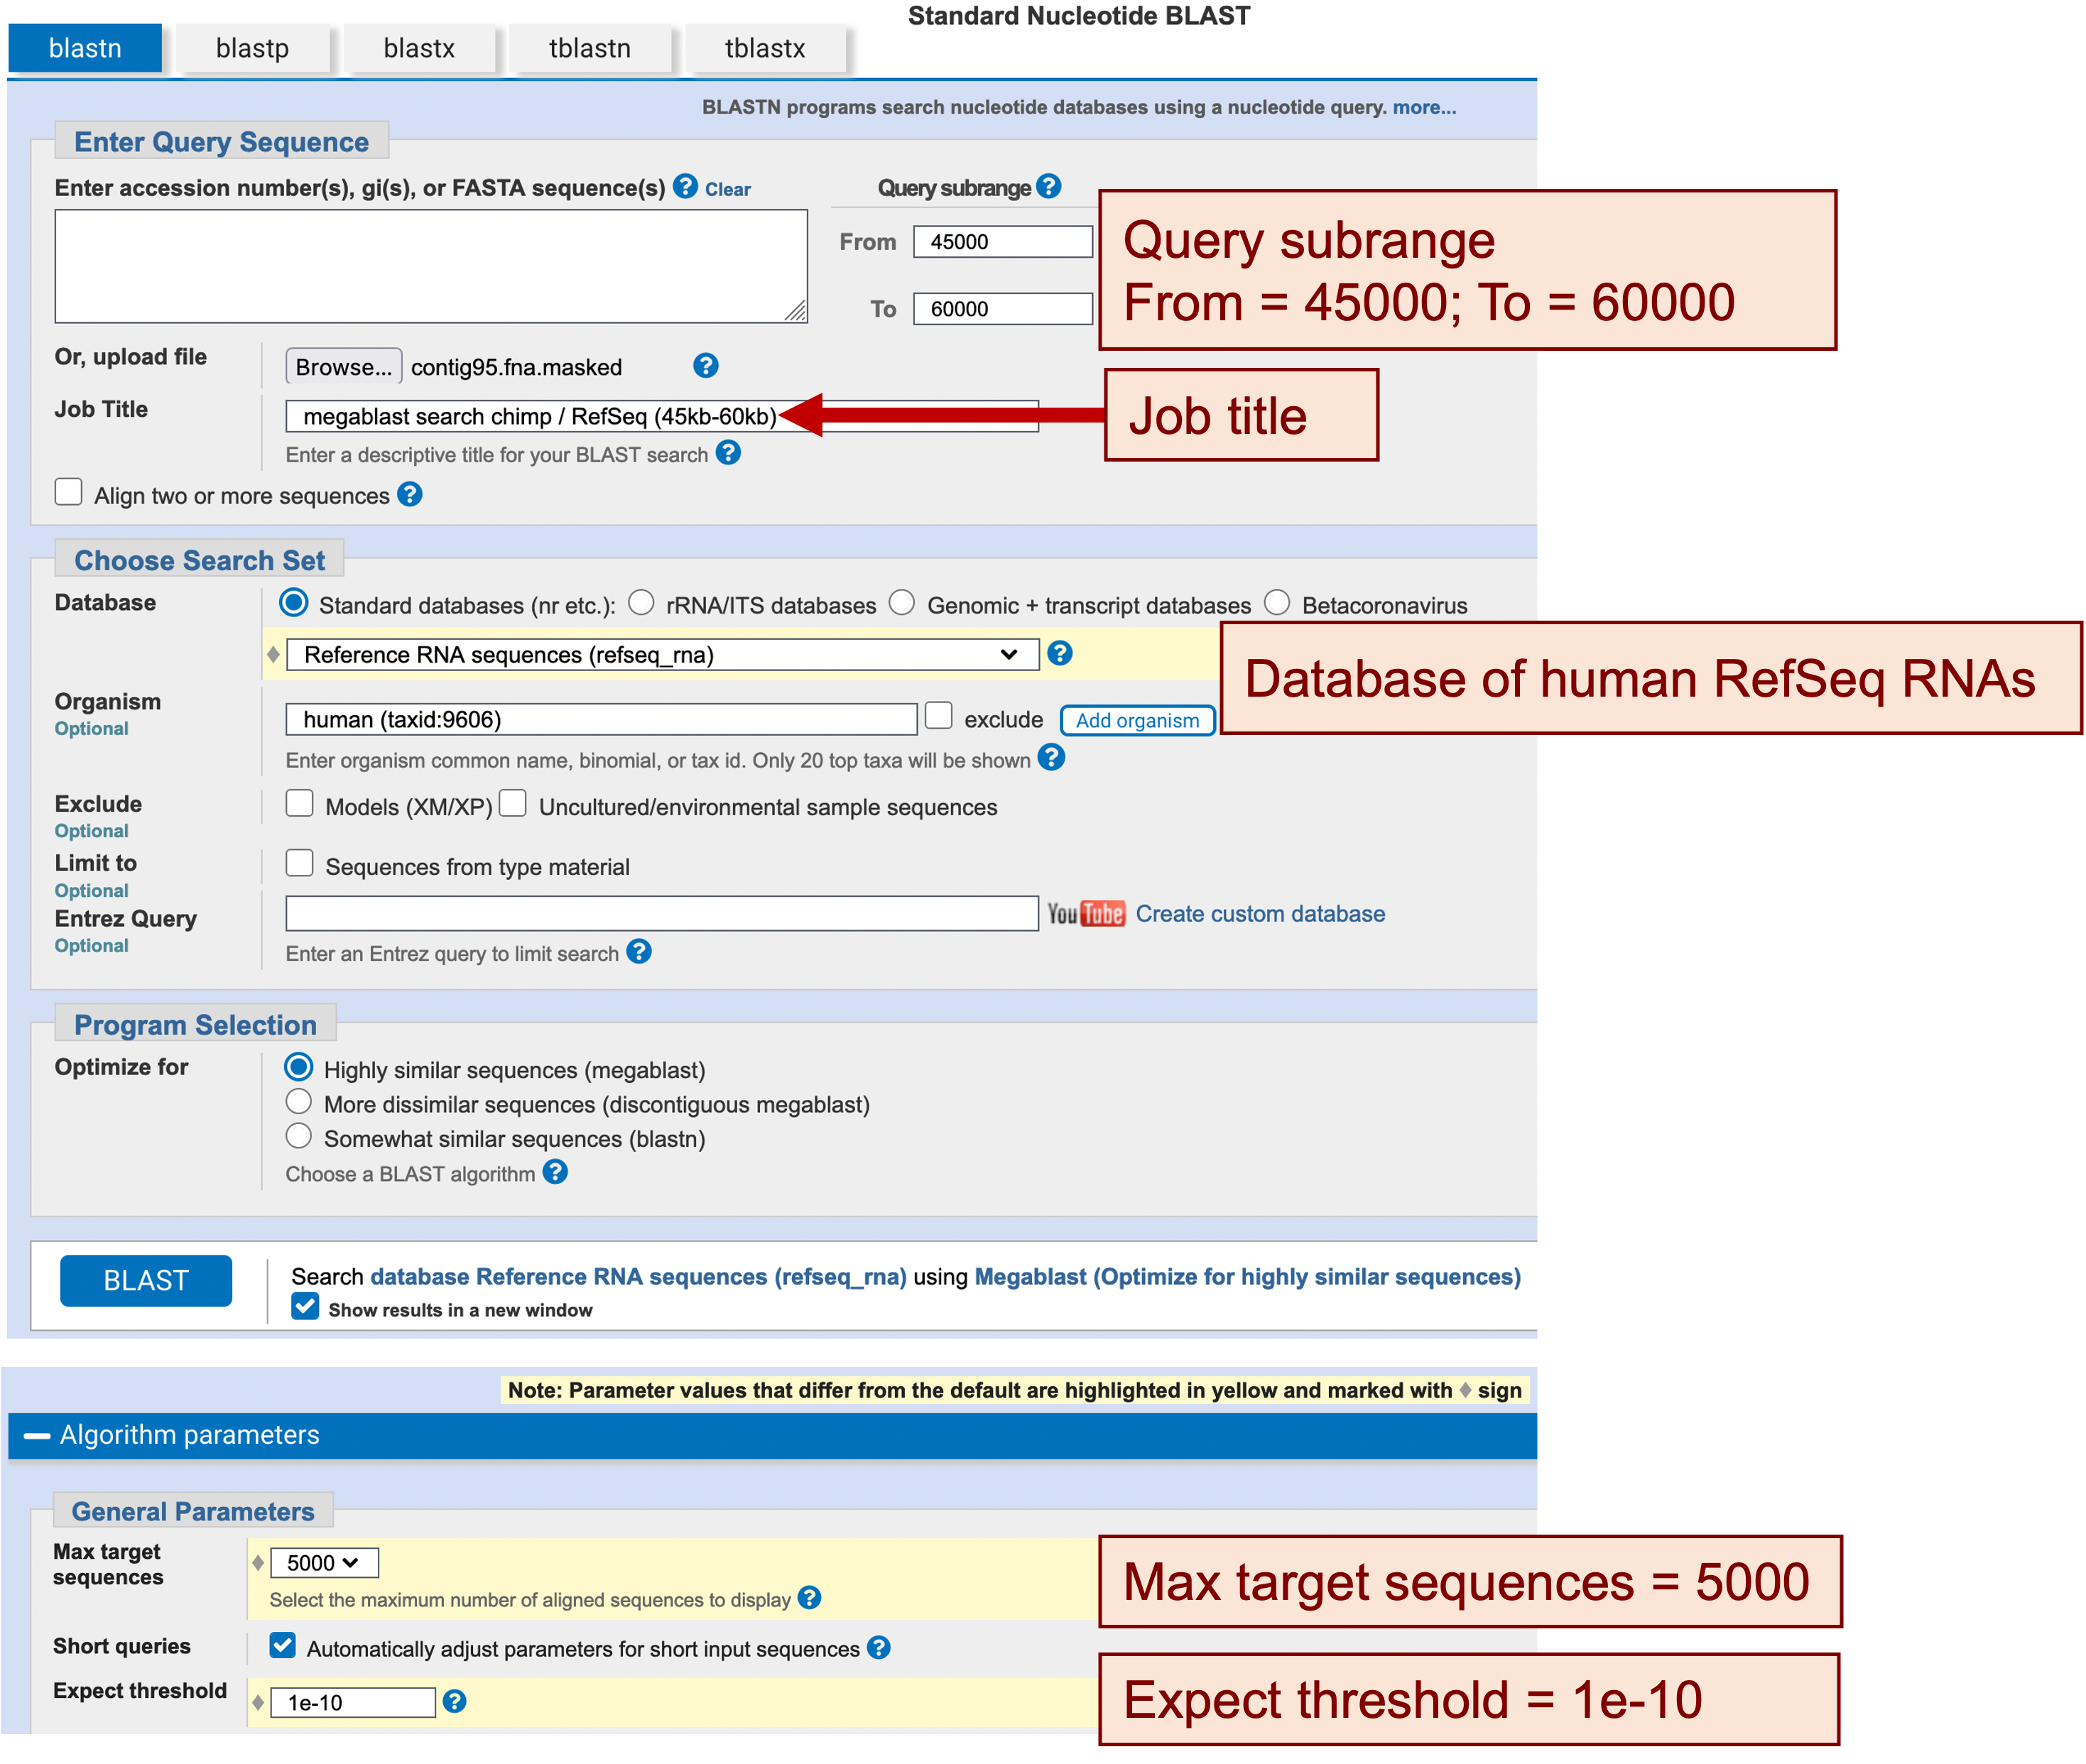
Task: Tick Align two or more sequences checkbox
Action: [x=68, y=491]
